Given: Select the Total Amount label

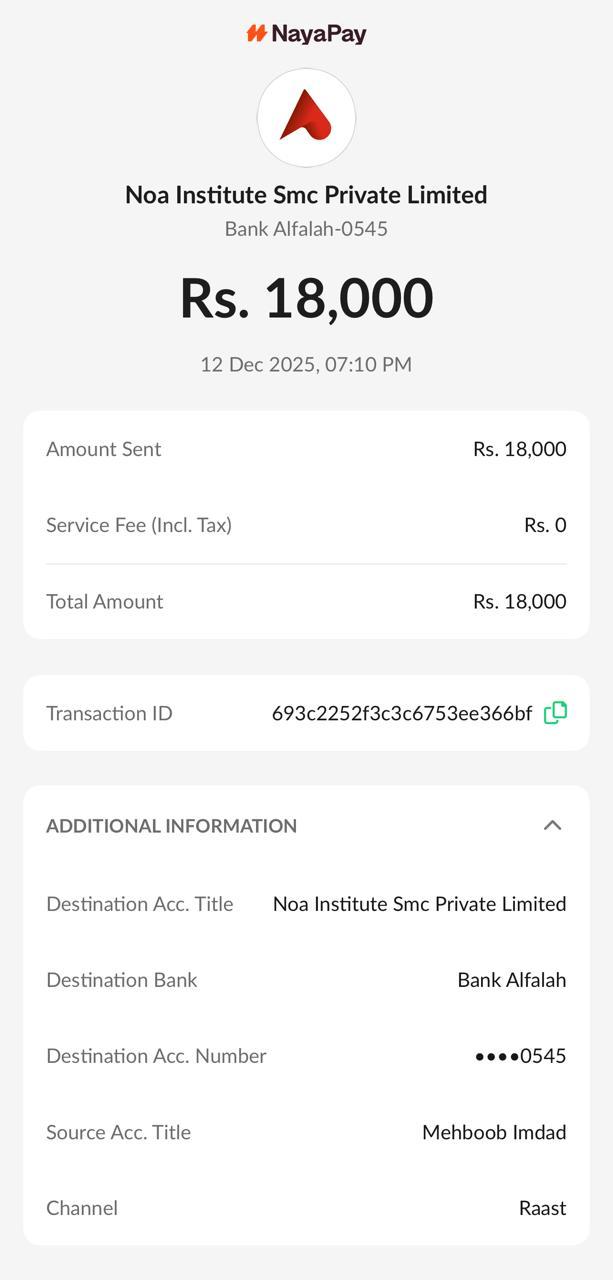Looking at the screenshot, I should pyautogui.click(x=104, y=601).
